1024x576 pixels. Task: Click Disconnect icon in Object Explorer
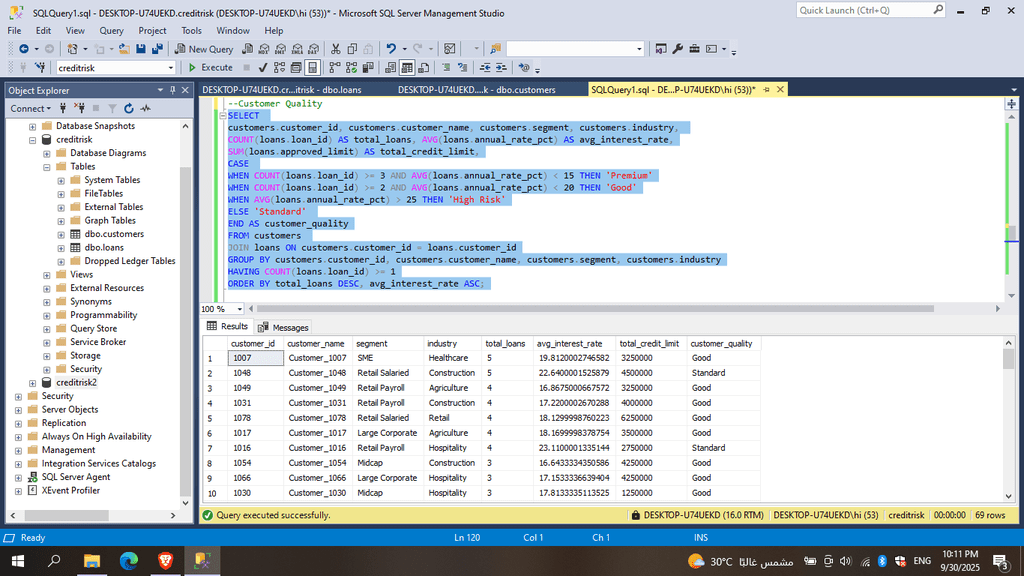click(80, 108)
